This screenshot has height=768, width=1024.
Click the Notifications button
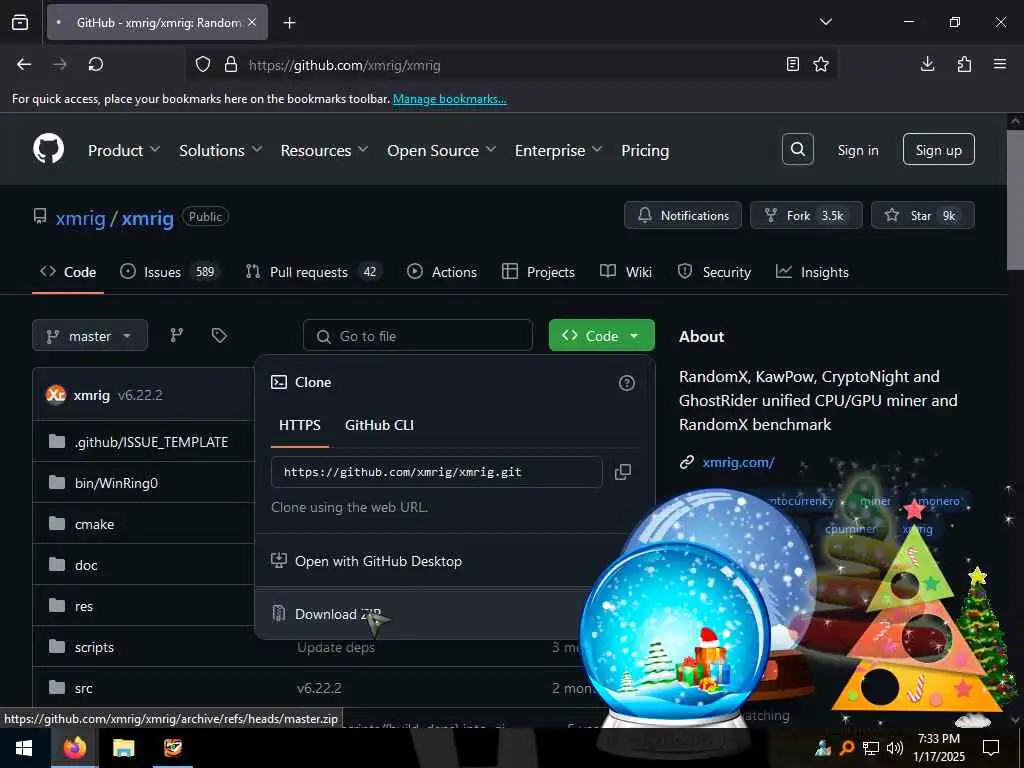pyautogui.click(x=683, y=216)
